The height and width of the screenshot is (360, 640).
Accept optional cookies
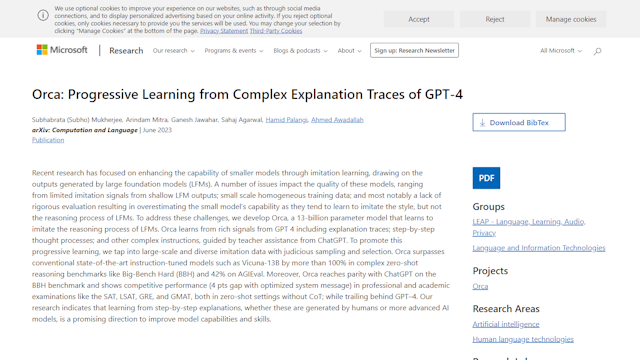(x=419, y=19)
